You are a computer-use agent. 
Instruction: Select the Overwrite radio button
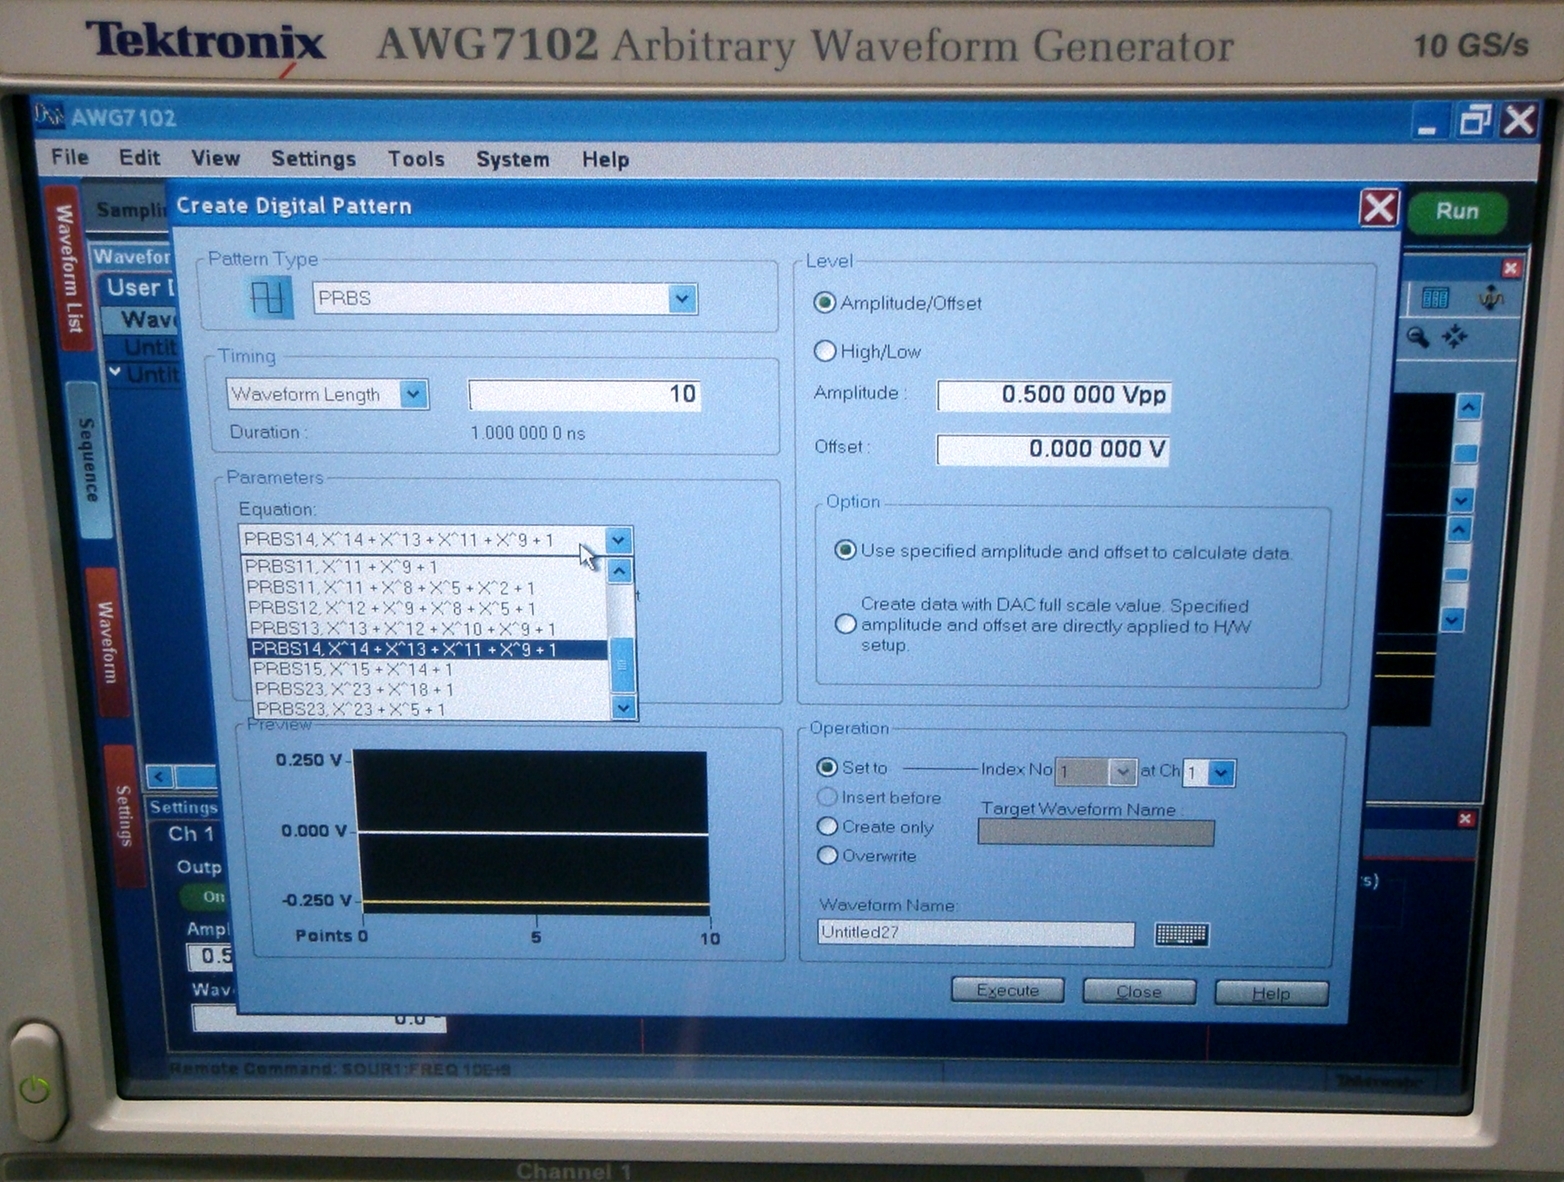[826, 855]
